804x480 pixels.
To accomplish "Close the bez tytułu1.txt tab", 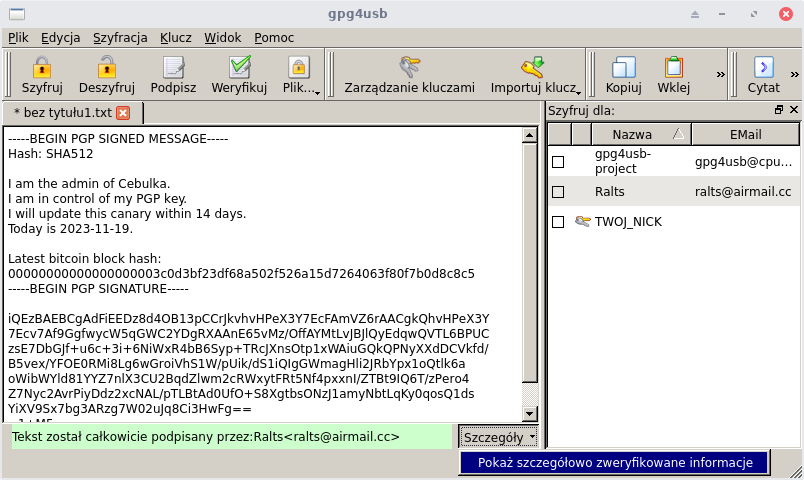I will 123,113.
